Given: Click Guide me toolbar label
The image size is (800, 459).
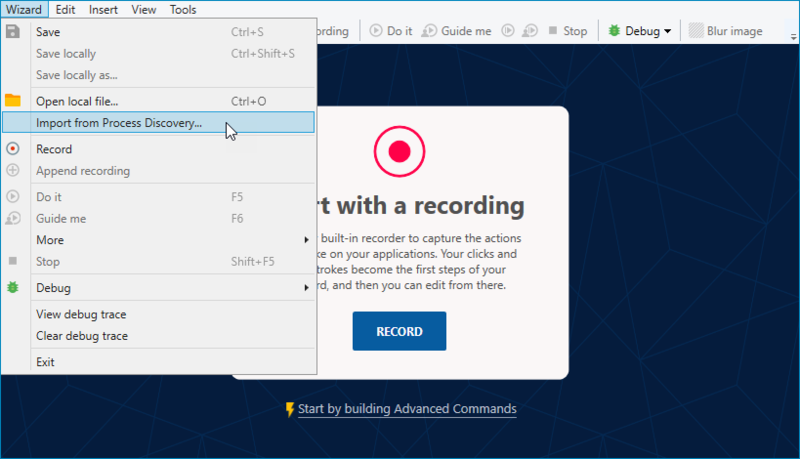Looking at the screenshot, I should tap(466, 31).
